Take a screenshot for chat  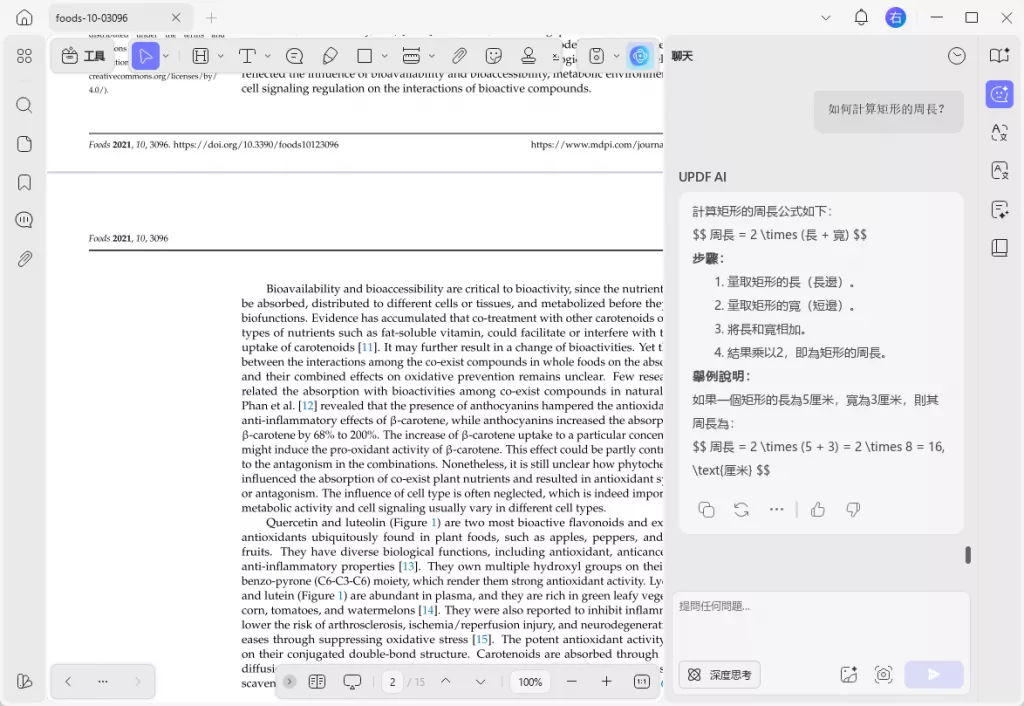pyautogui.click(x=884, y=675)
